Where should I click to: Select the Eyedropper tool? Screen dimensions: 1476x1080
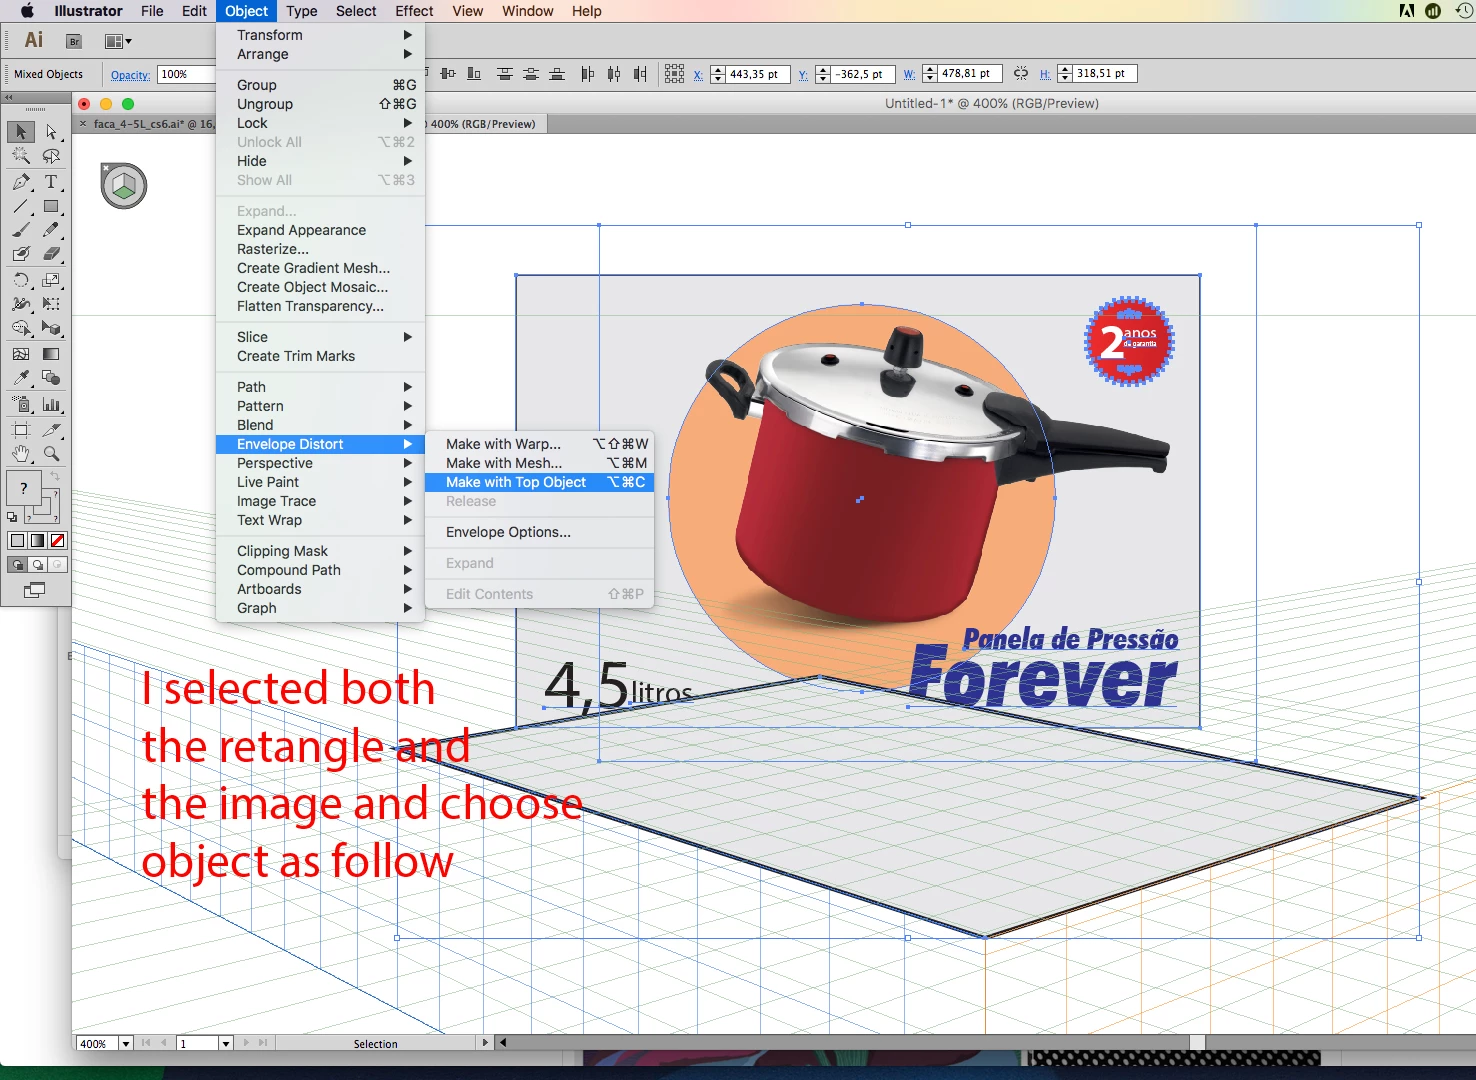(x=21, y=378)
